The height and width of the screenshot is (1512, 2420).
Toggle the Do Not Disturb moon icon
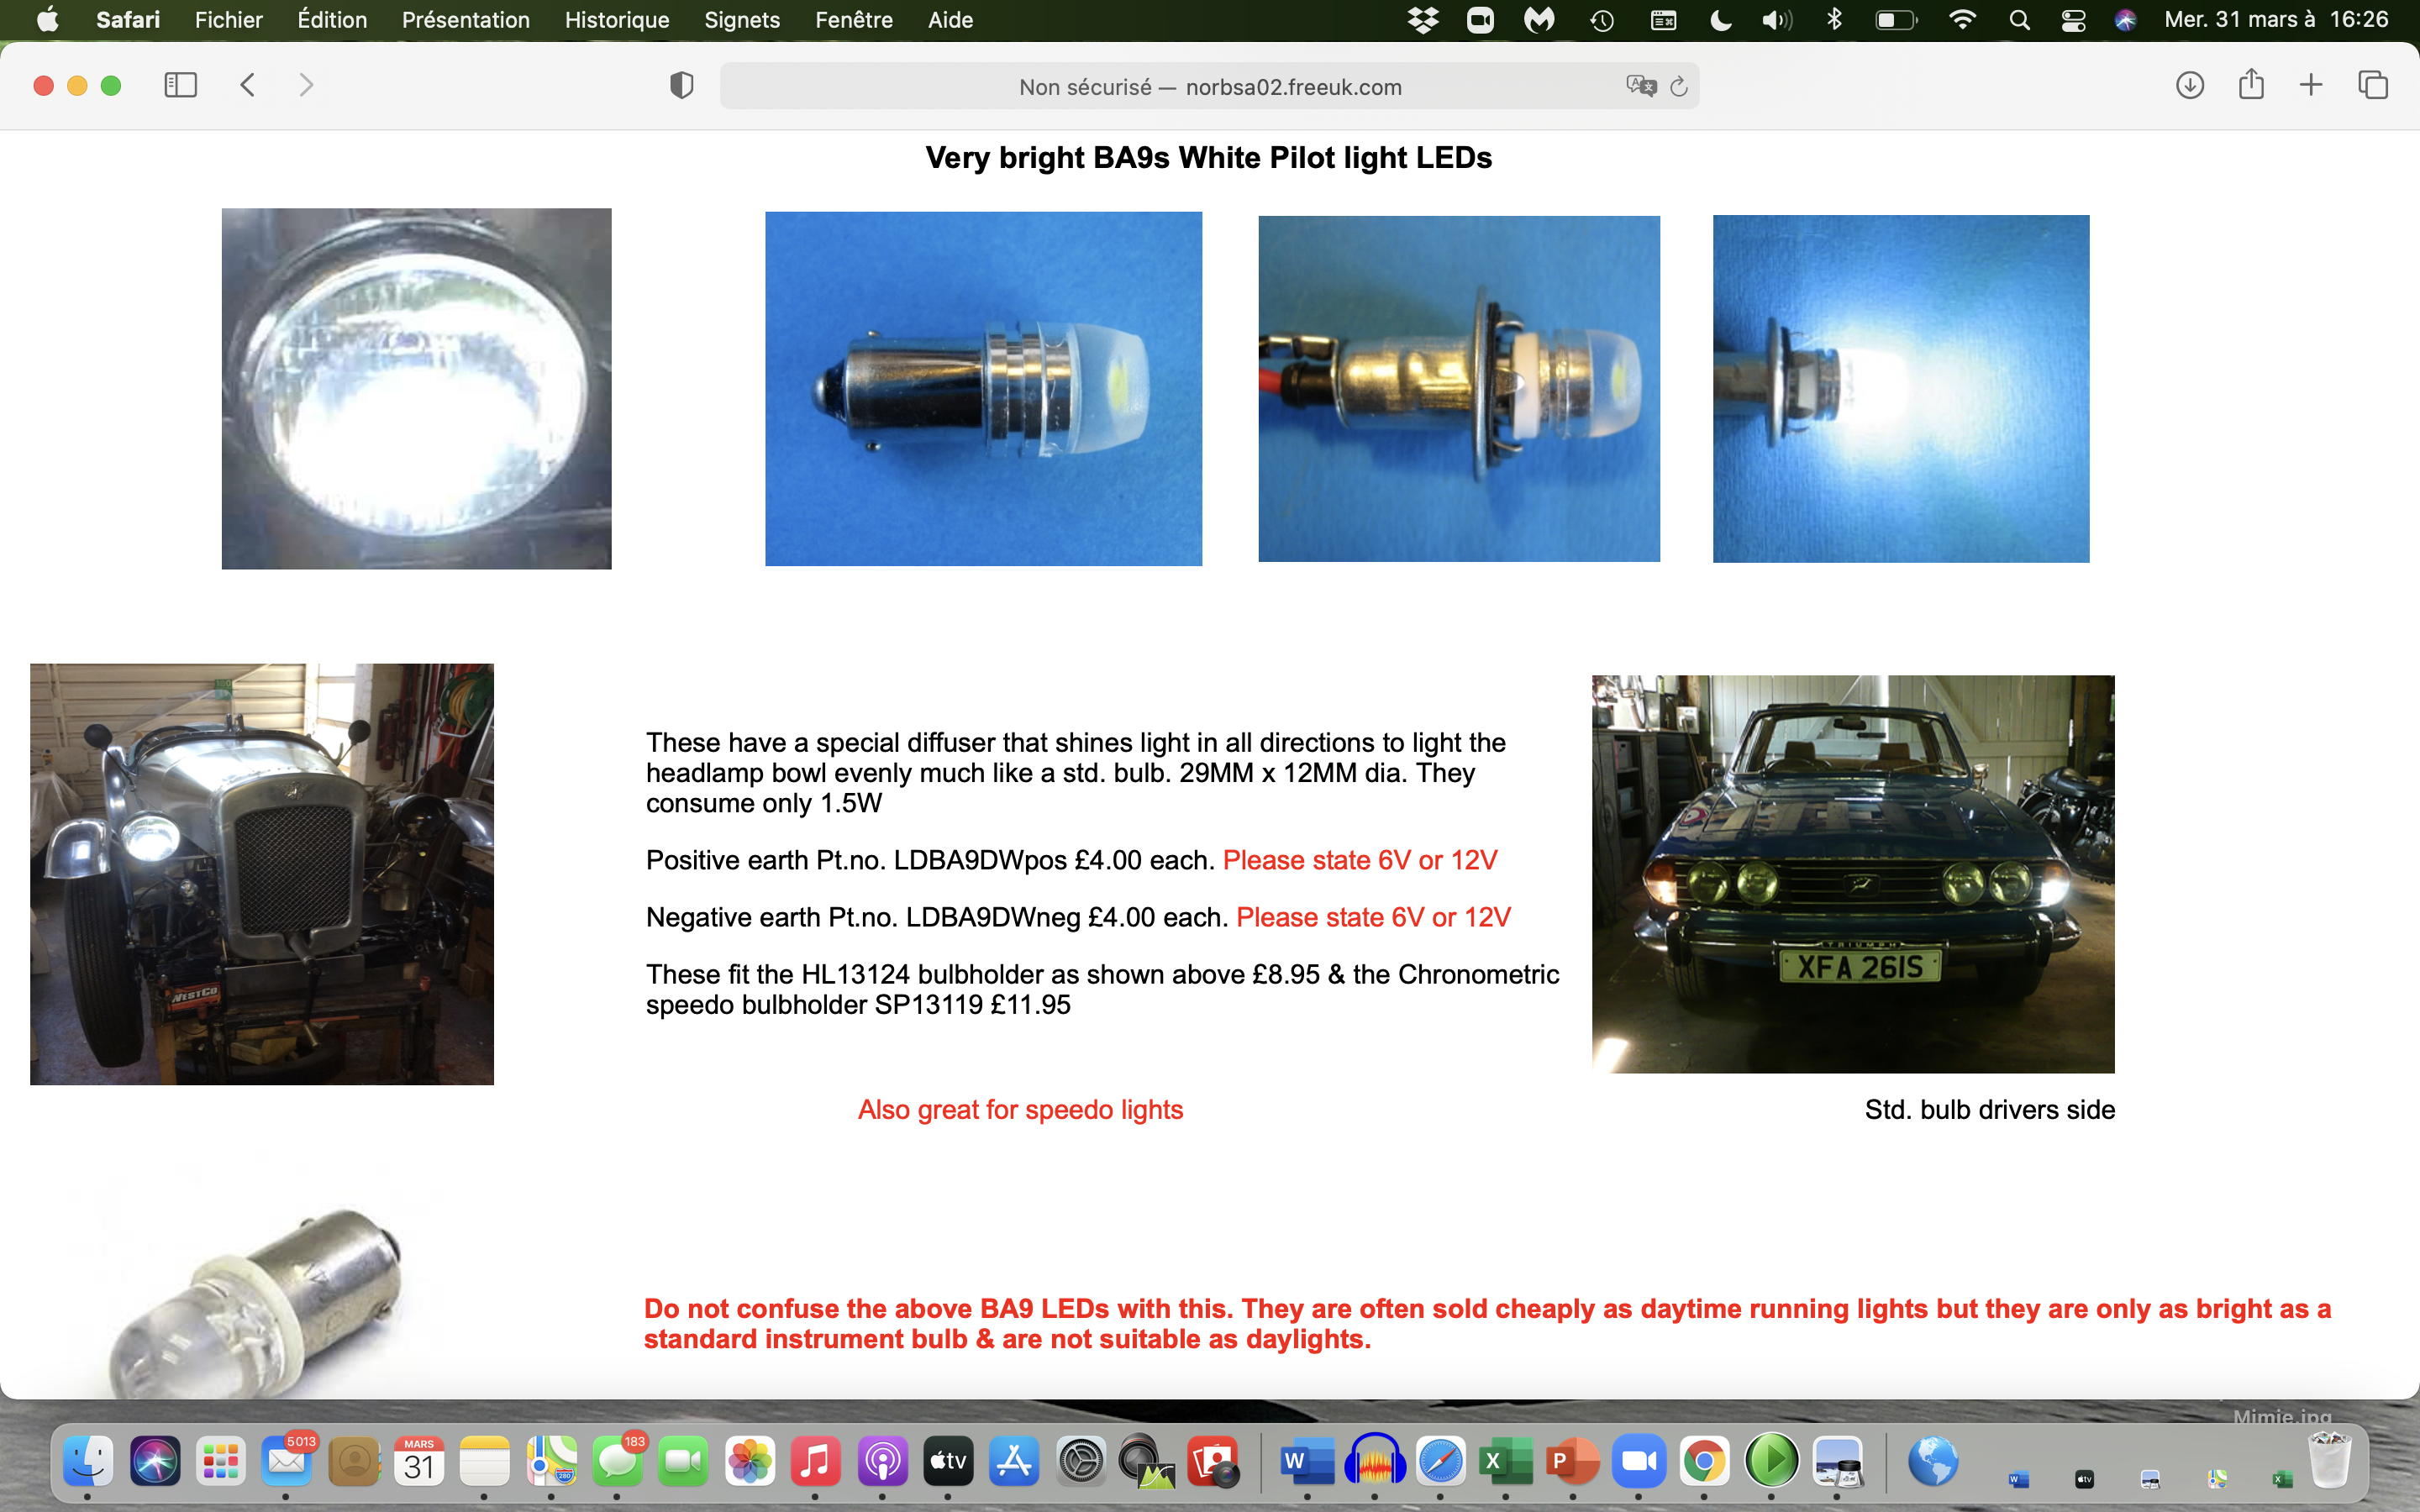[1720, 20]
